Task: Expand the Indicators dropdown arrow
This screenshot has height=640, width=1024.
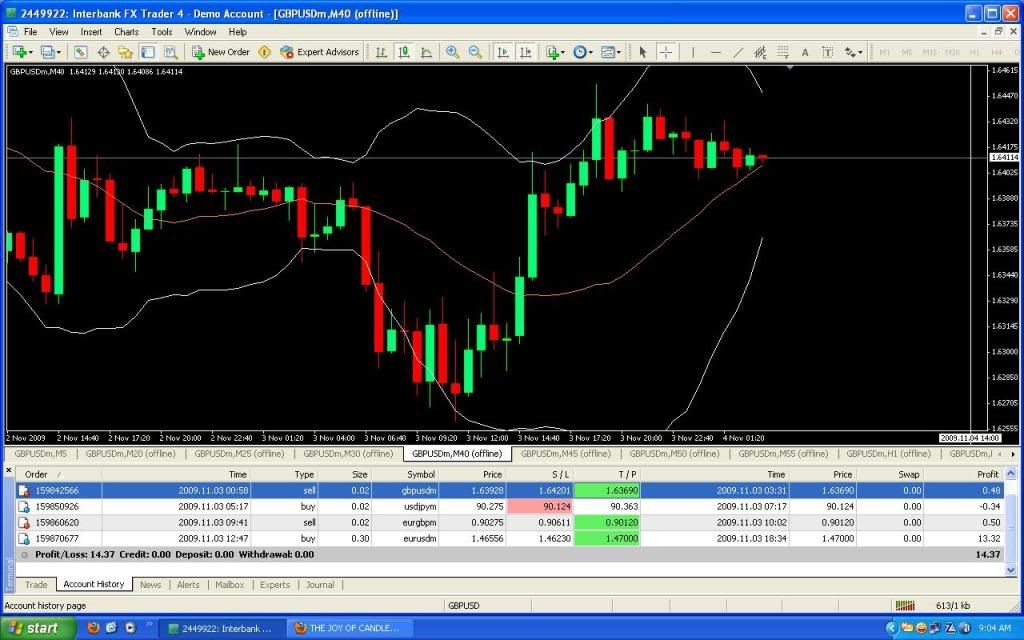Action: (x=564, y=52)
